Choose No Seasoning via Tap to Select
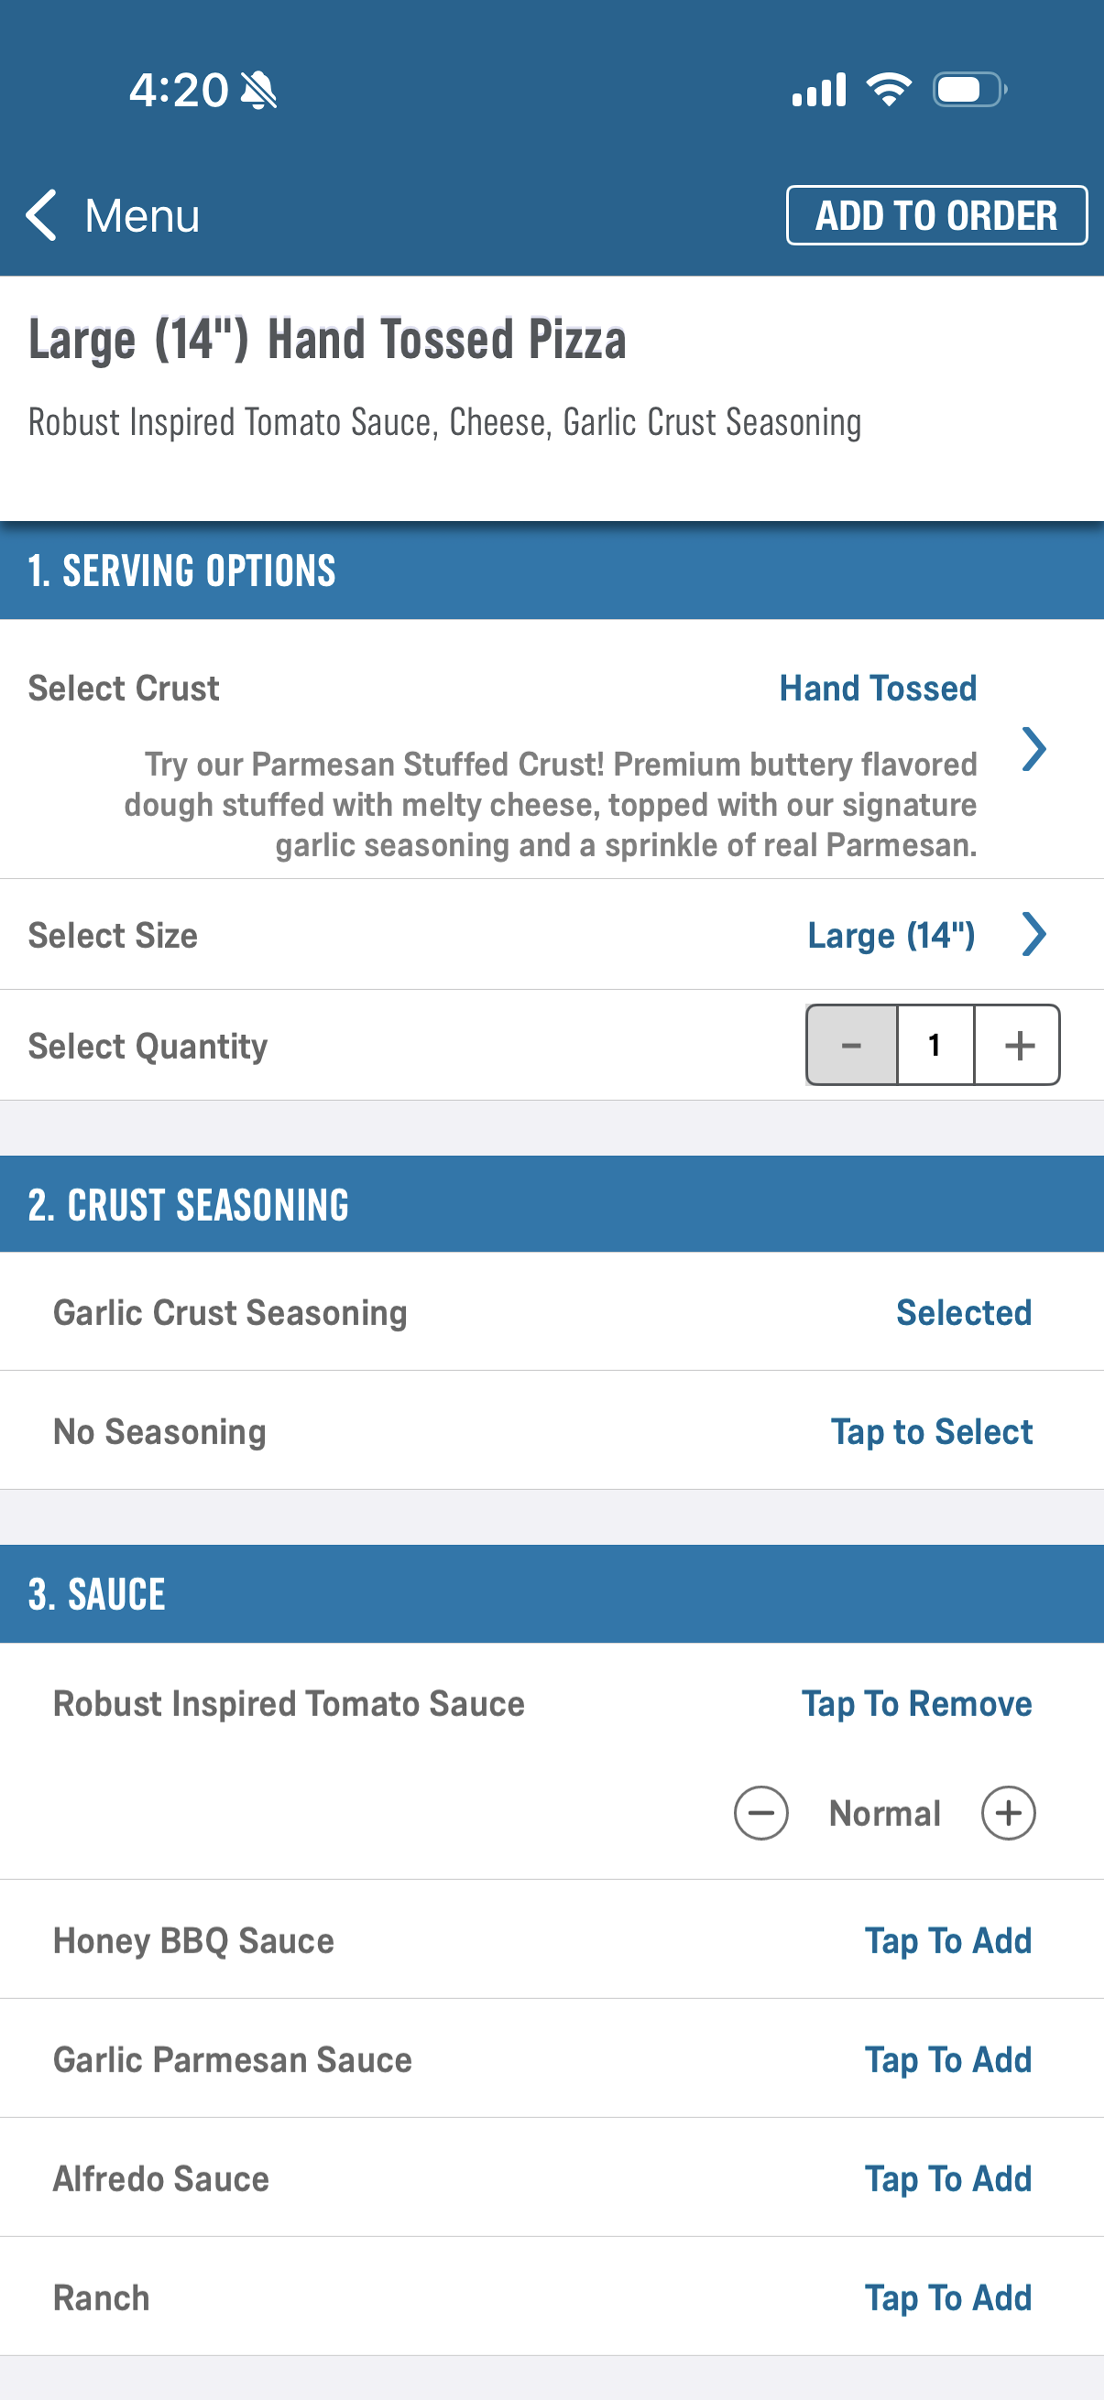 pos(932,1432)
